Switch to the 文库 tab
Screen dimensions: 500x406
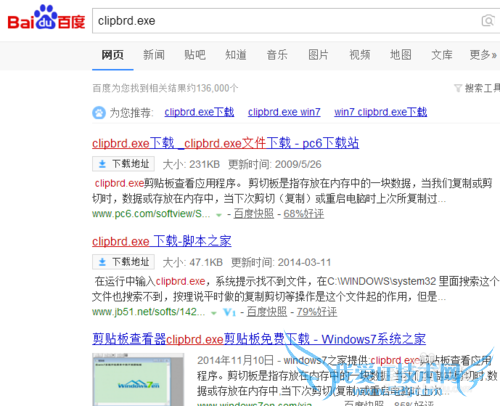coord(442,55)
